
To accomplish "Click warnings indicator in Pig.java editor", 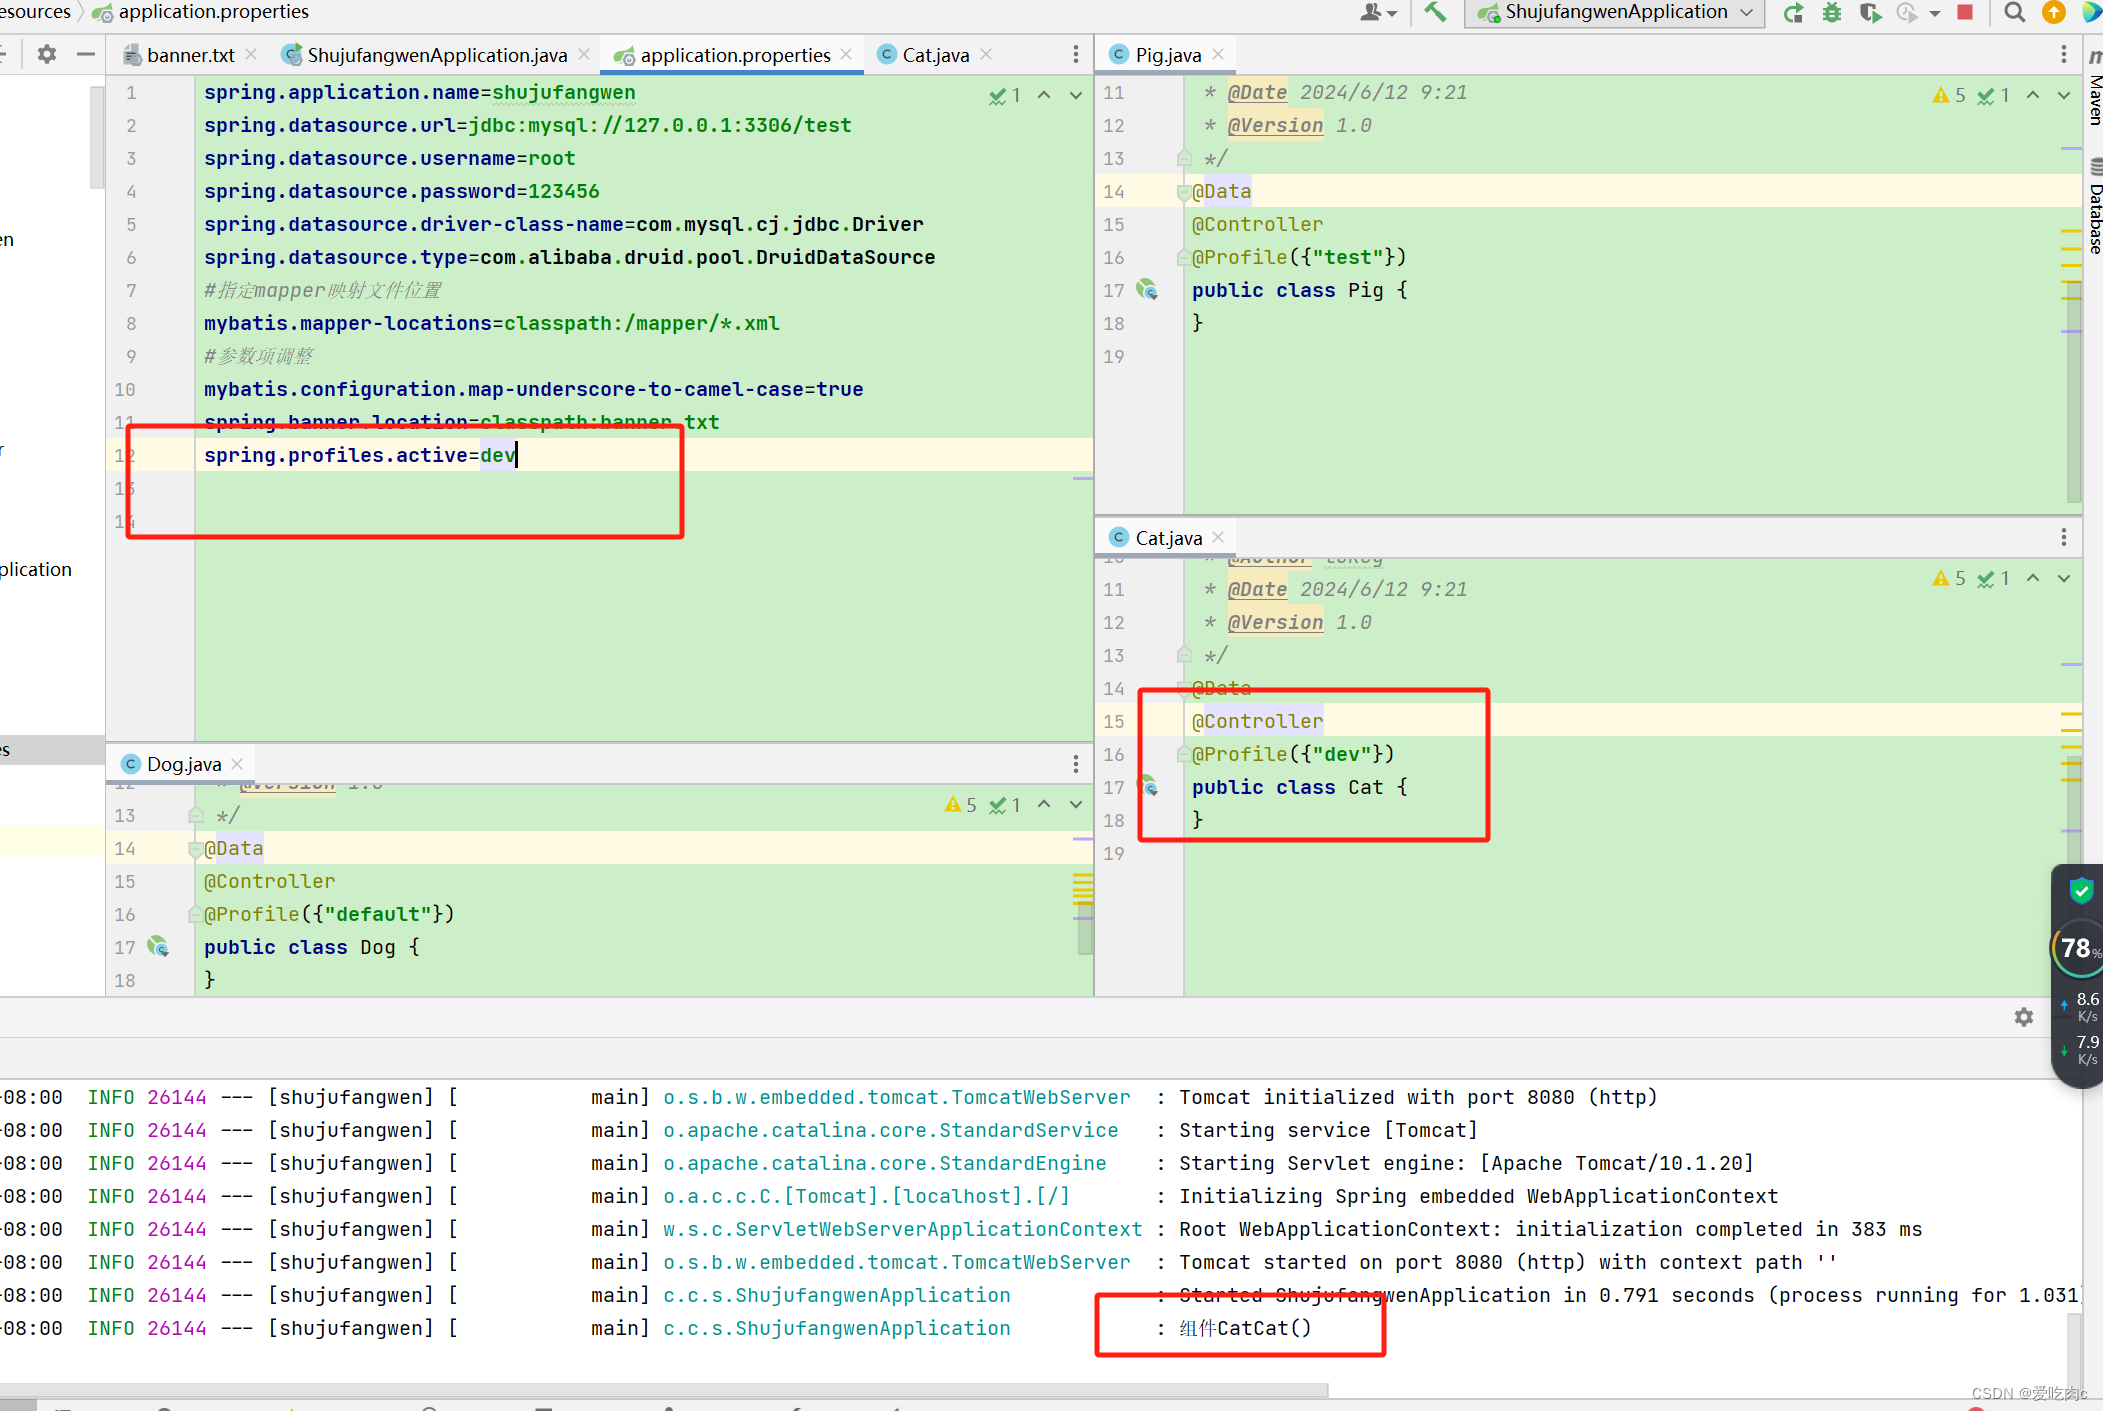I will pos(1949,95).
